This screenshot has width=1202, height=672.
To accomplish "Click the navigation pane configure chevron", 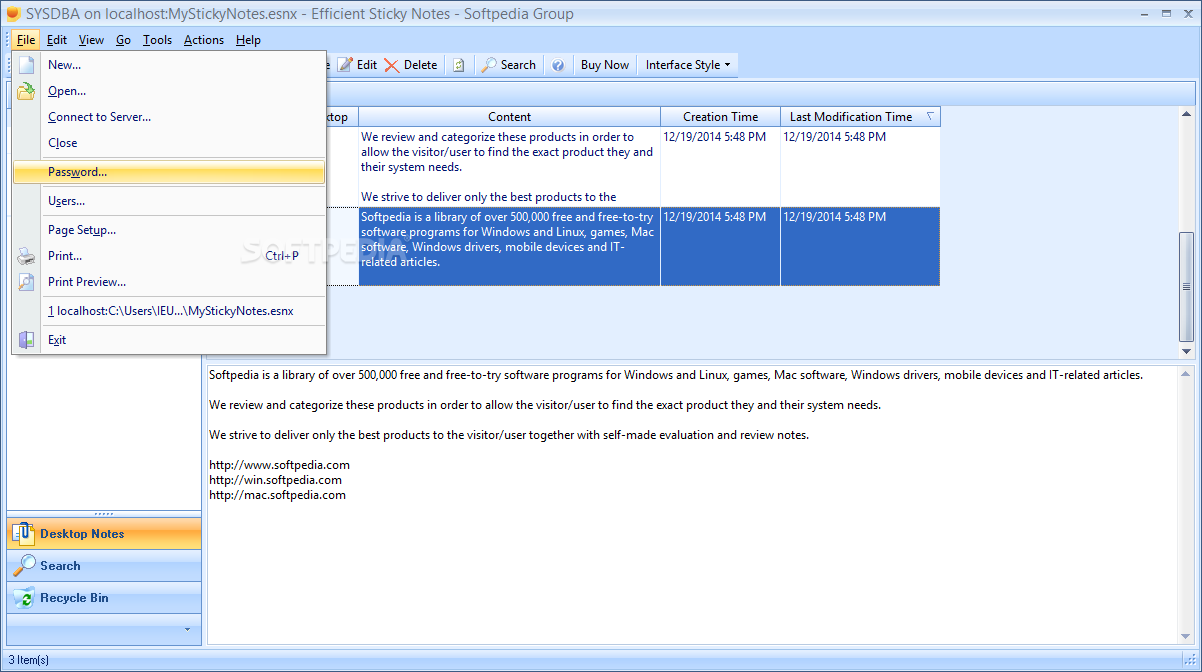I will (x=186, y=629).
